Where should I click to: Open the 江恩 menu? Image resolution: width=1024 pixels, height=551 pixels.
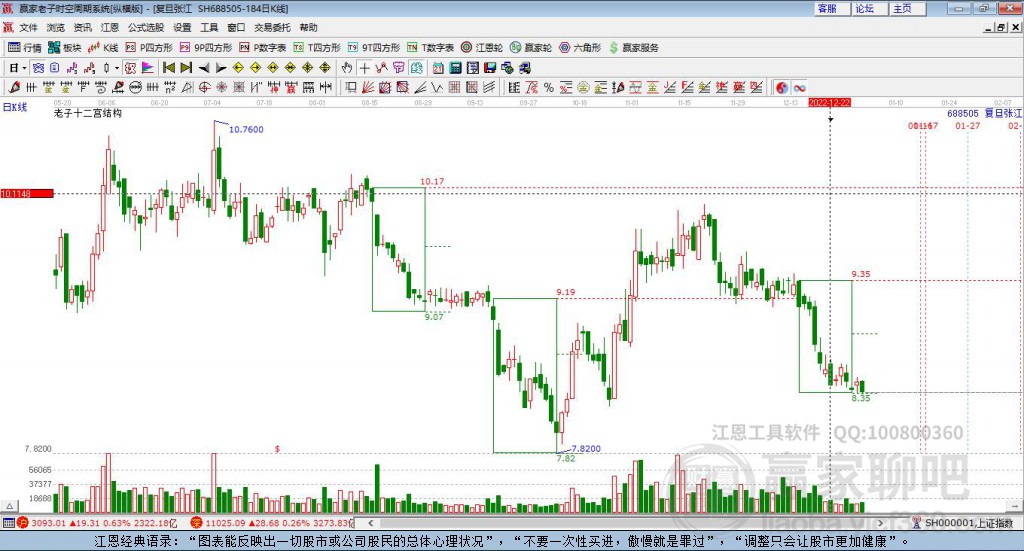click(110, 27)
